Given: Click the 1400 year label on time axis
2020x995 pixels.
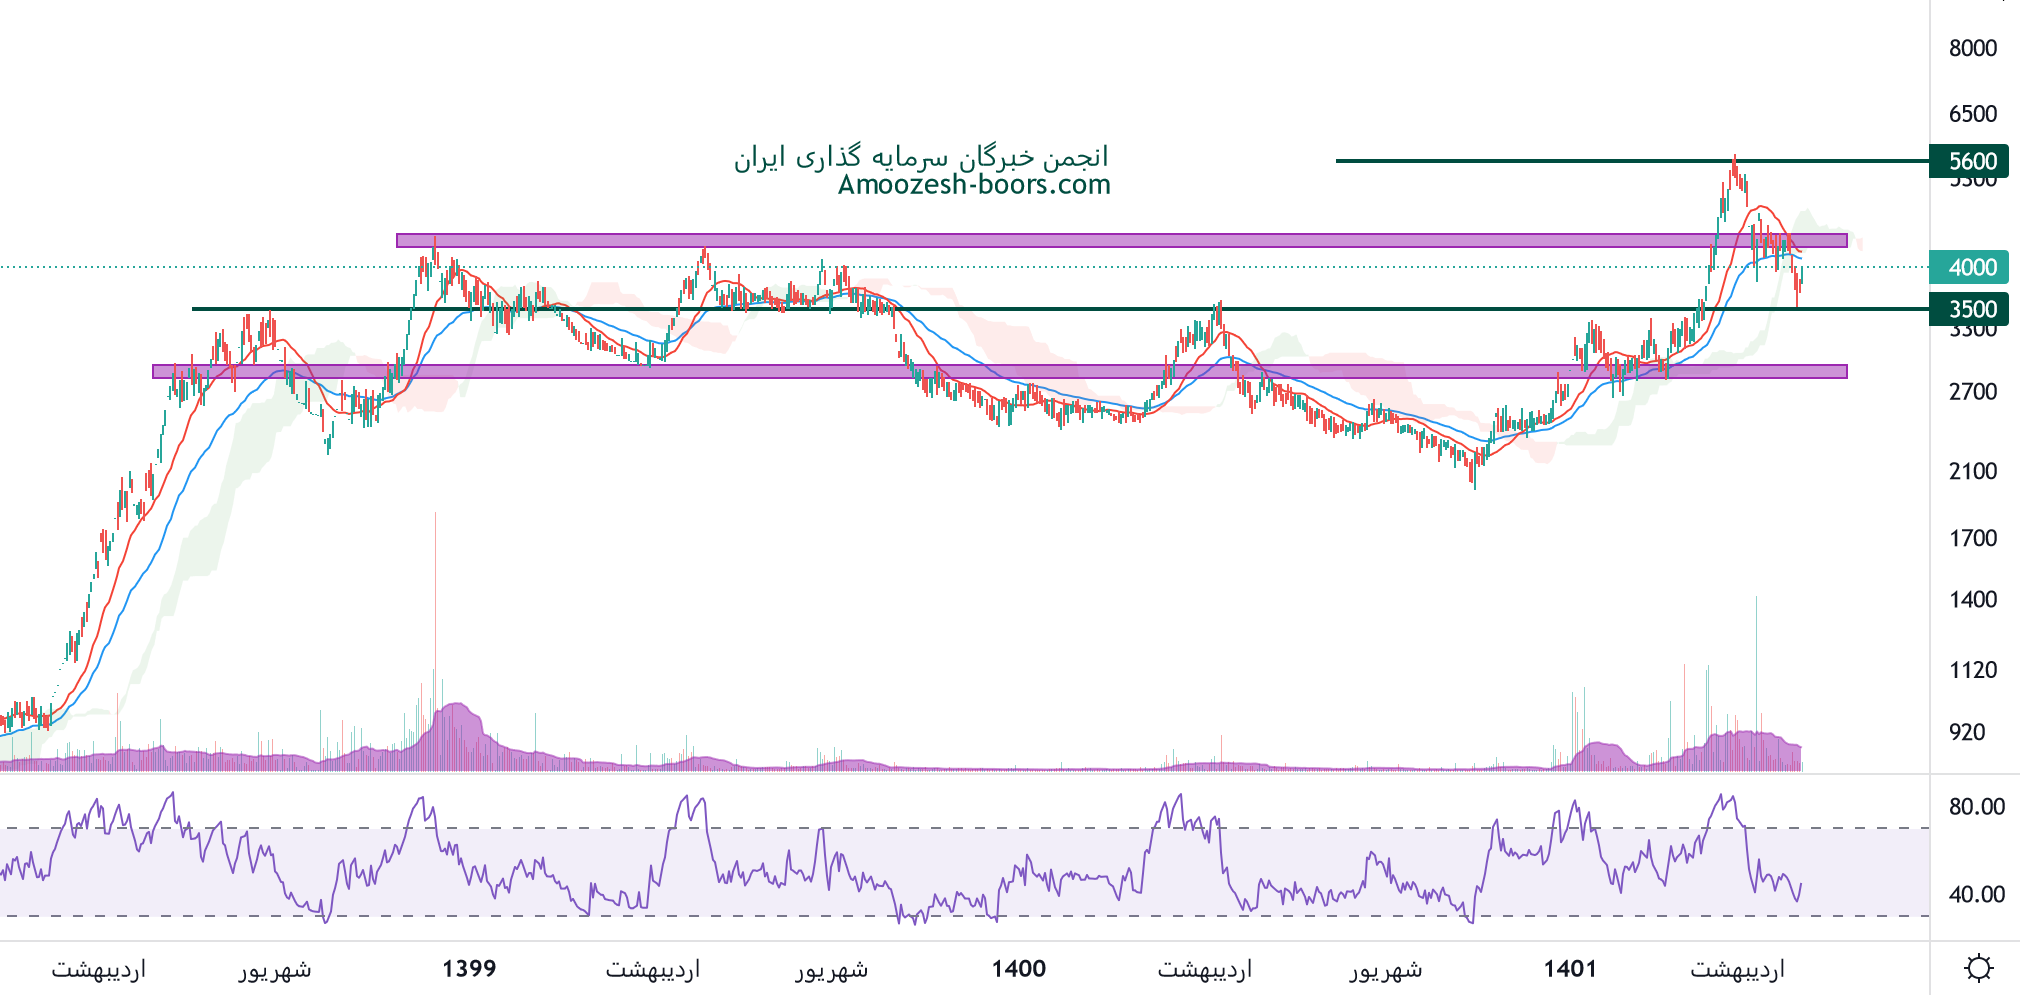Looking at the screenshot, I should (x=1018, y=968).
